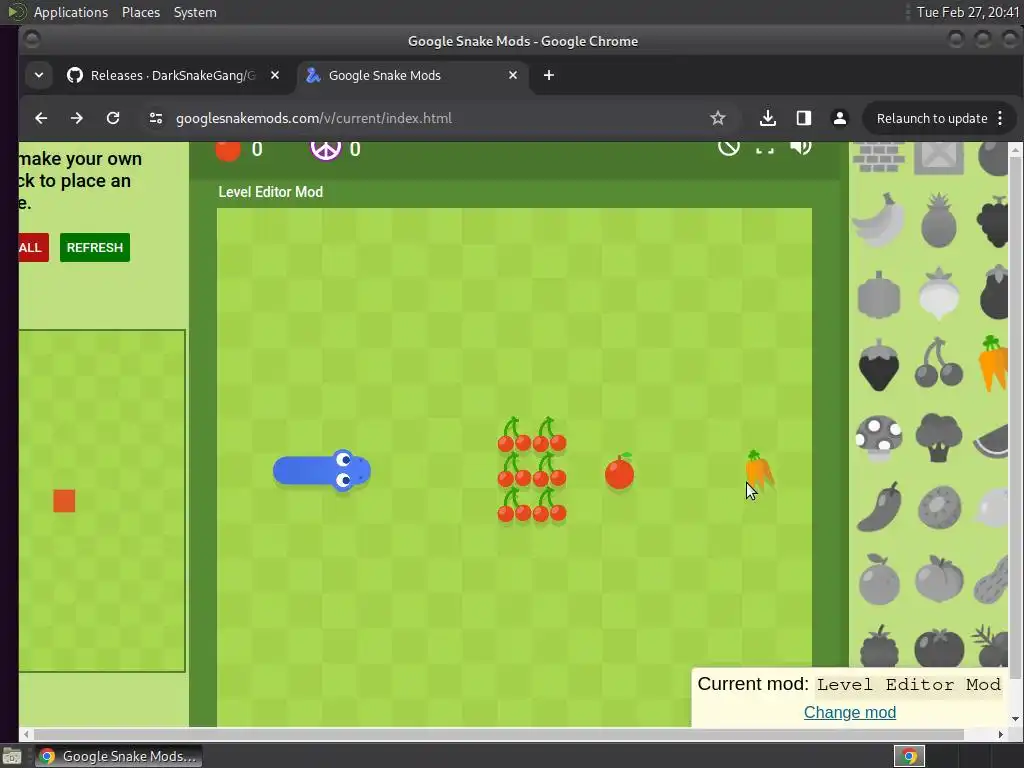Open Chrome downloads
Viewport: 1024px width, 768px height.
(768, 118)
